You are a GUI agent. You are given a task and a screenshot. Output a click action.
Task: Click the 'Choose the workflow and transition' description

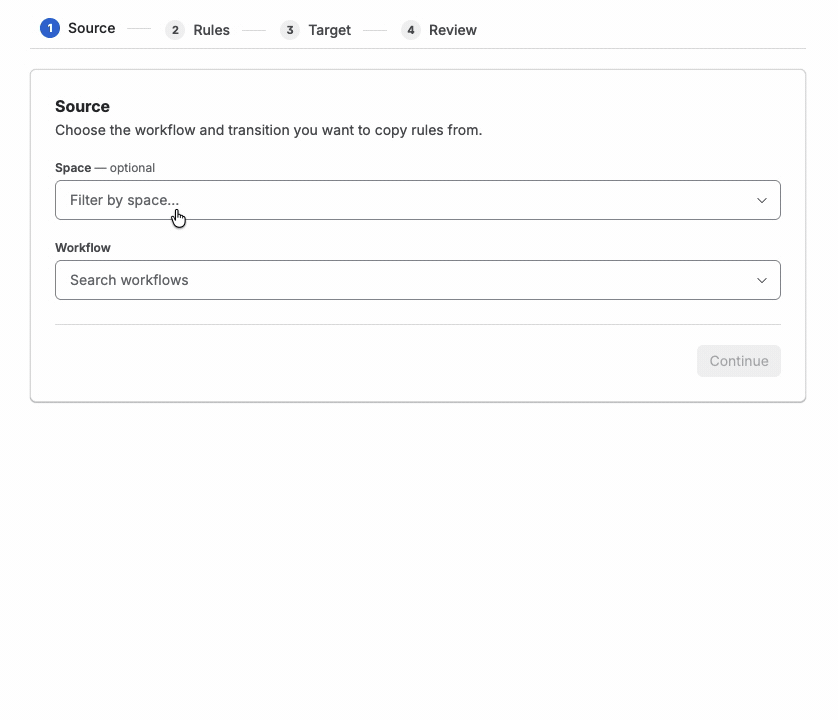pyautogui.click(x=268, y=130)
